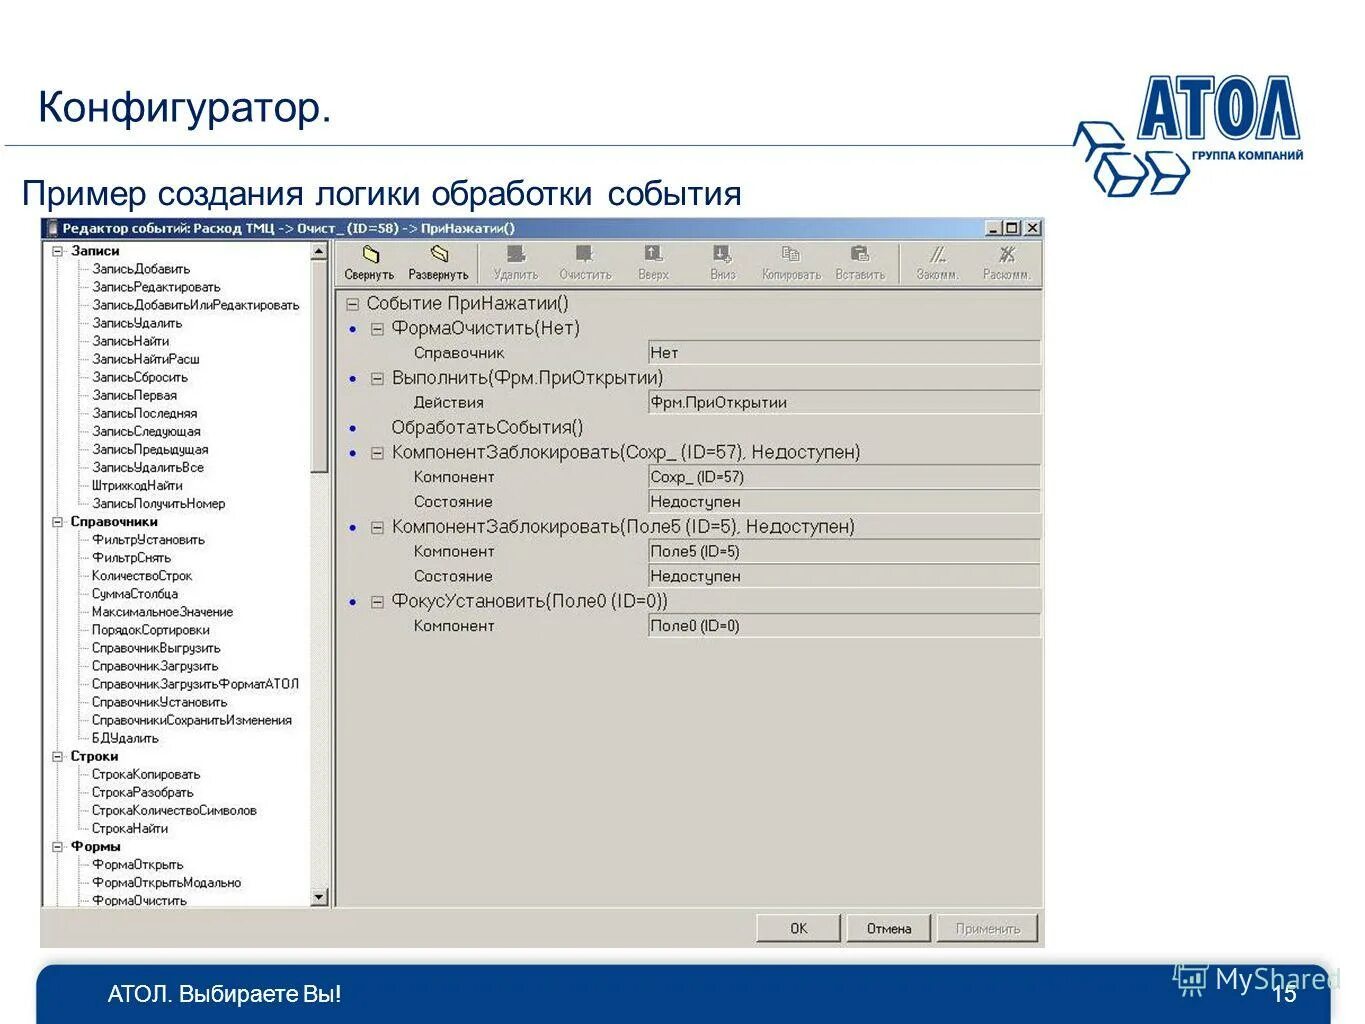
Task: Select ПорядокСортировки in the tree
Action: 151,630
